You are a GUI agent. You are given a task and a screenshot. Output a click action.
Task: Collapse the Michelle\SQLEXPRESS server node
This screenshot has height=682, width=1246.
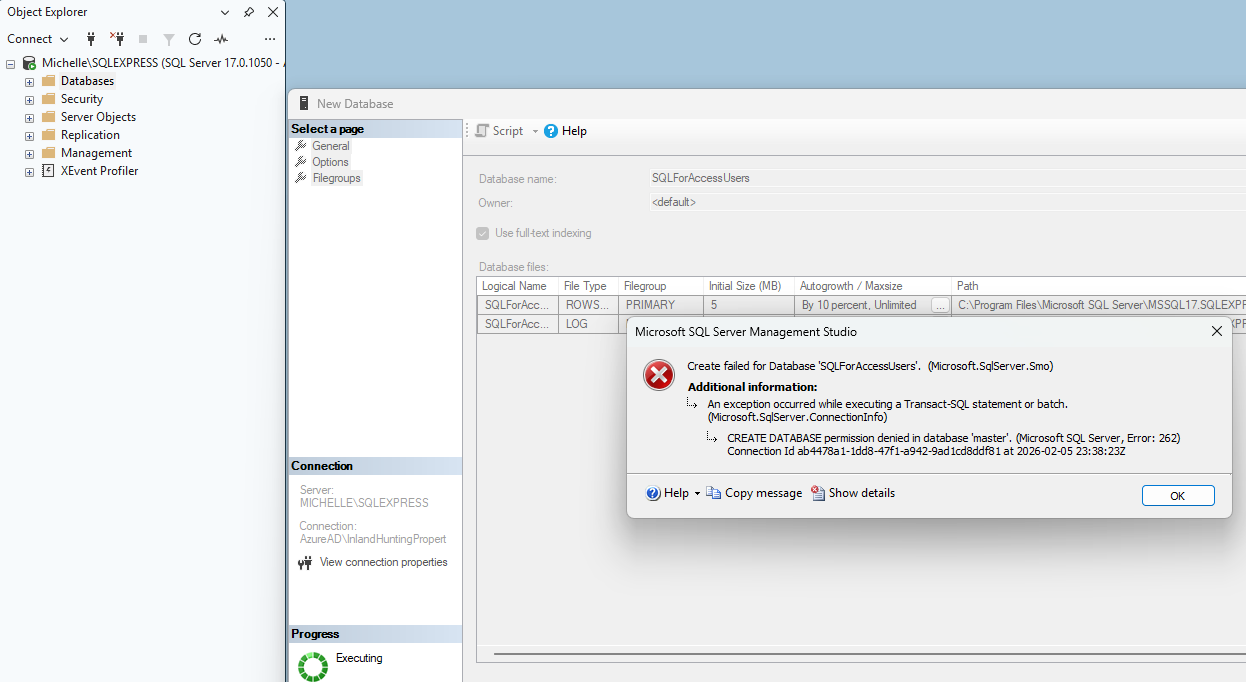click(x=10, y=64)
